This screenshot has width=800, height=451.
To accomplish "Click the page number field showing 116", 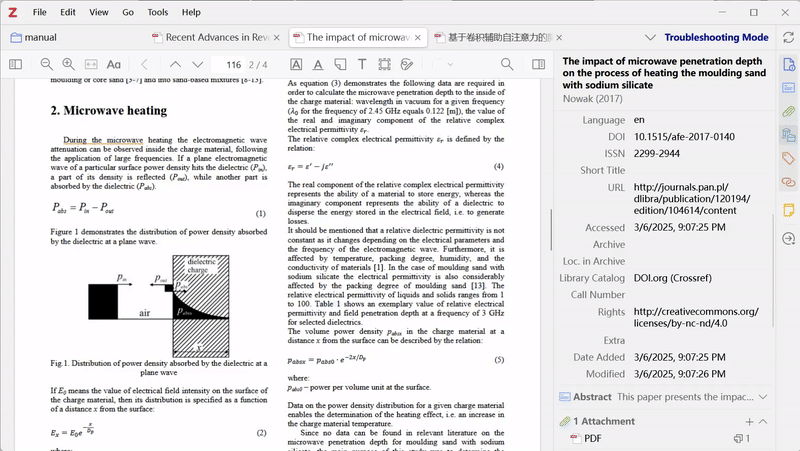I will 228,65.
